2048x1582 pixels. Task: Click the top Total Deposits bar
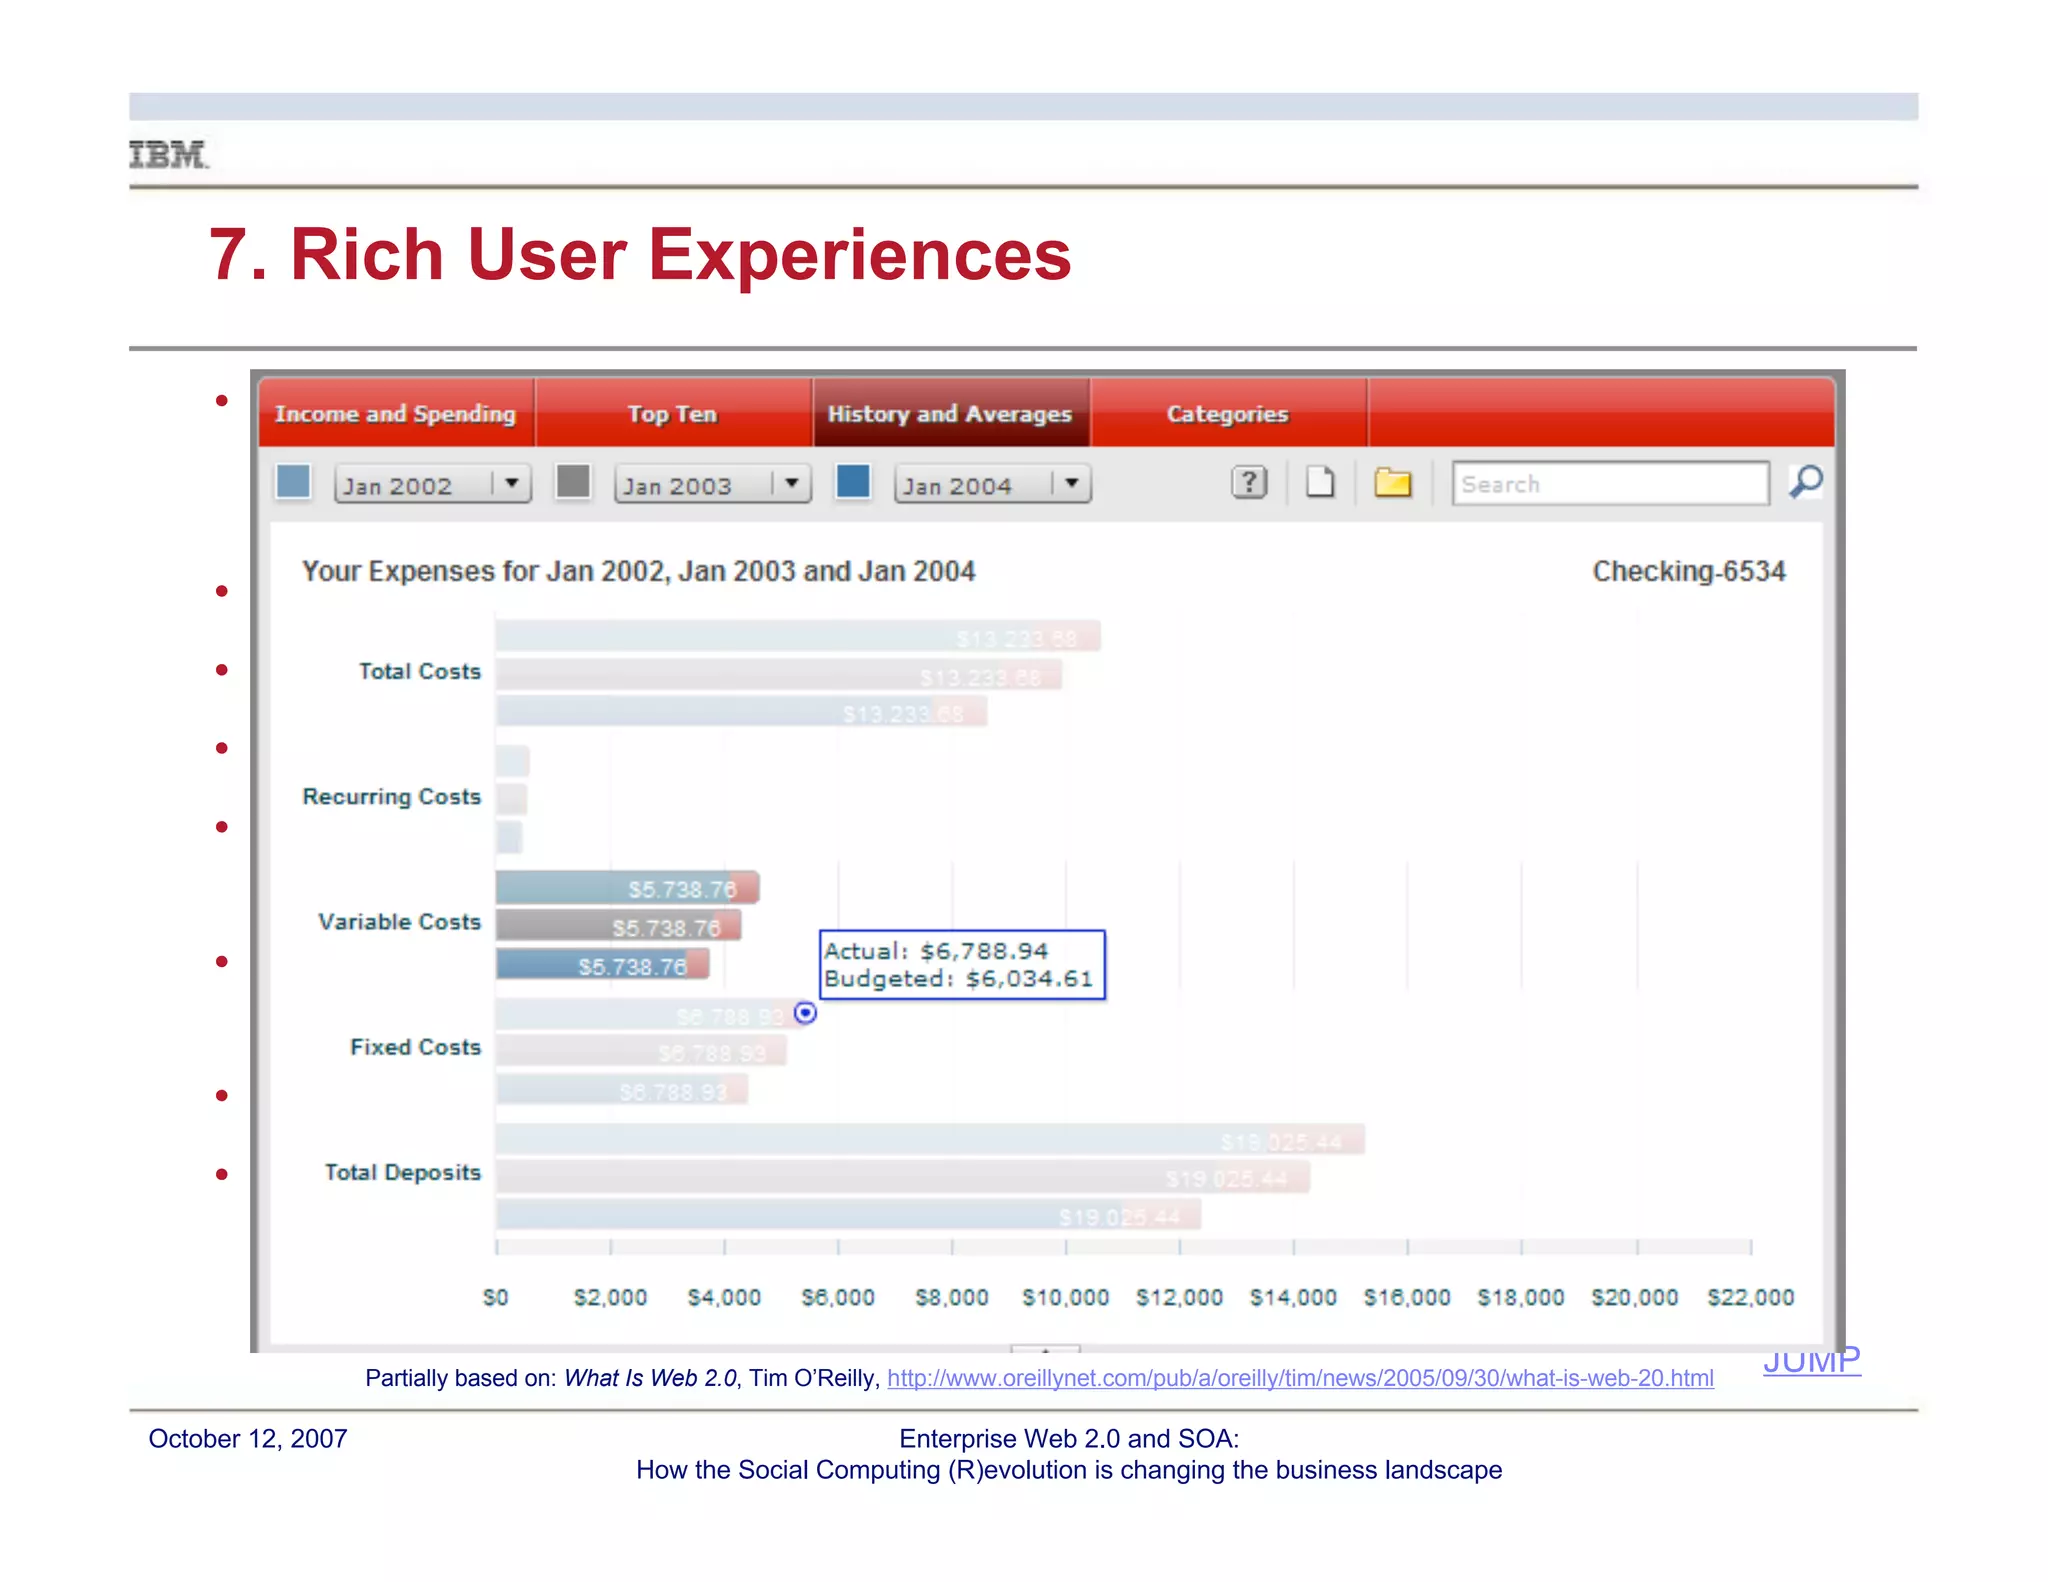pos(930,1140)
